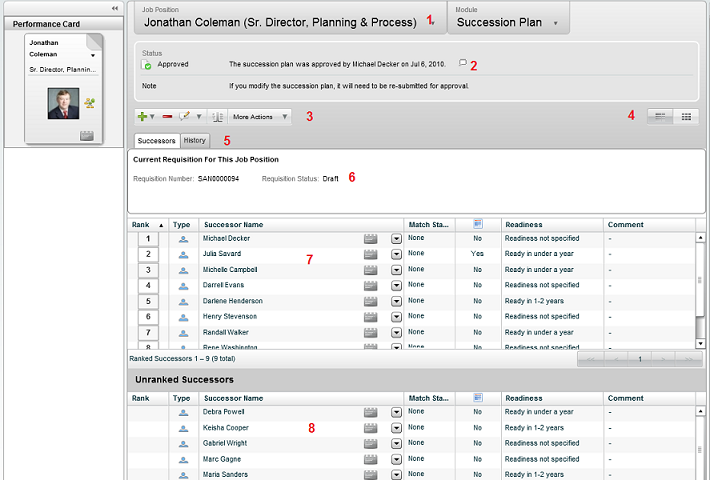The image size is (710, 480).
Task: Switch to list view mode
Action: pyautogui.click(x=660, y=117)
